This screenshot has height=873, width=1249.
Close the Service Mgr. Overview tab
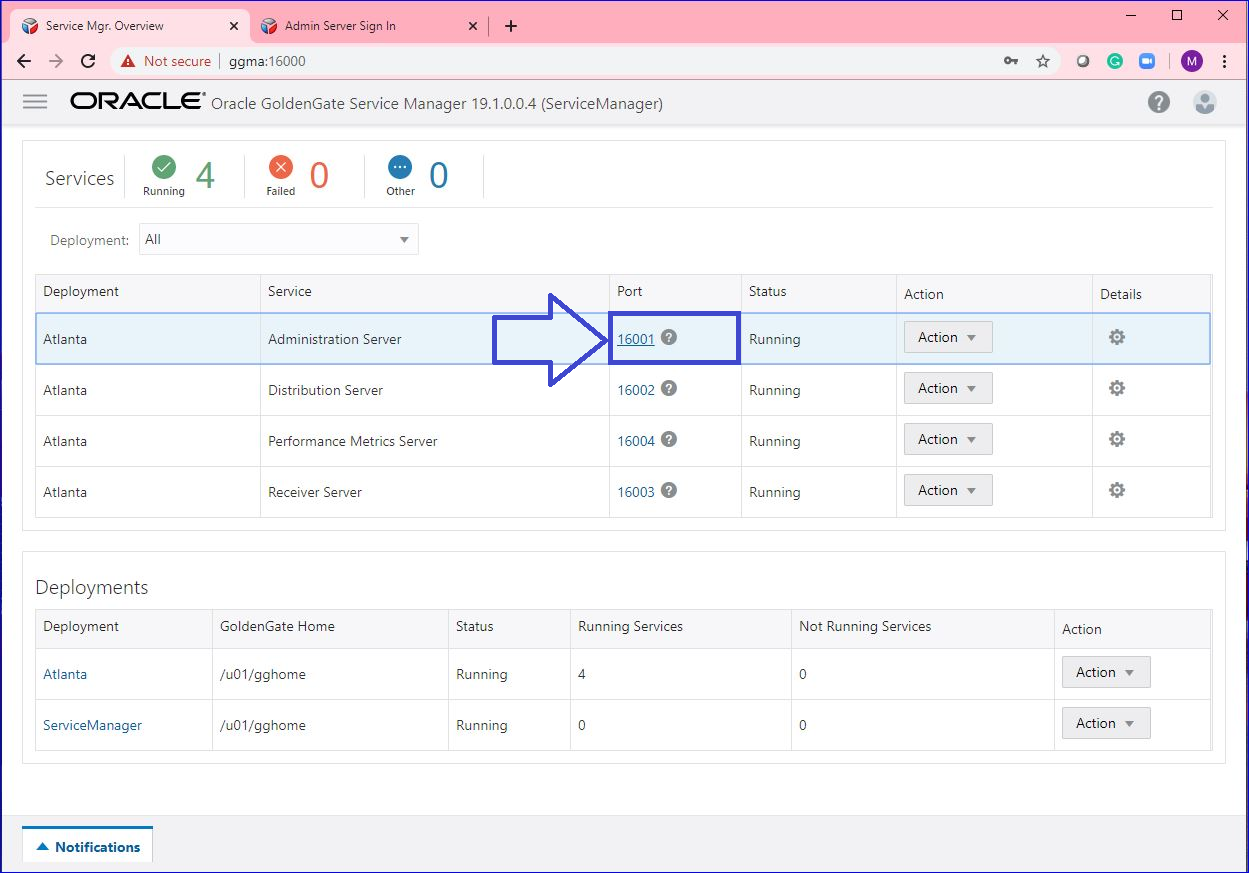[x=235, y=26]
